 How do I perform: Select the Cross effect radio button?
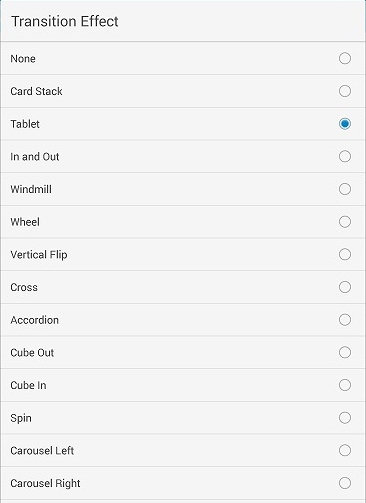[345, 287]
